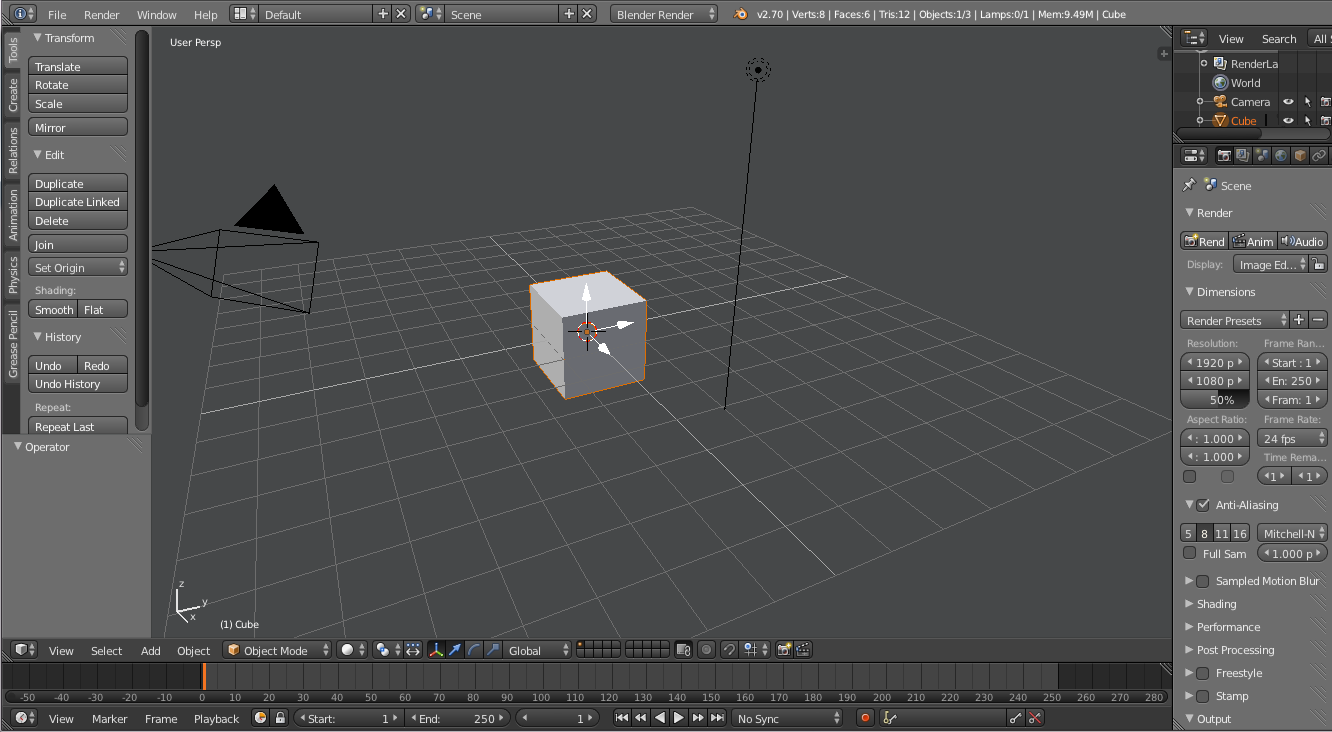1332x732 pixels.
Task: Click the World globe icon in the outliner
Action: click(x=1220, y=83)
